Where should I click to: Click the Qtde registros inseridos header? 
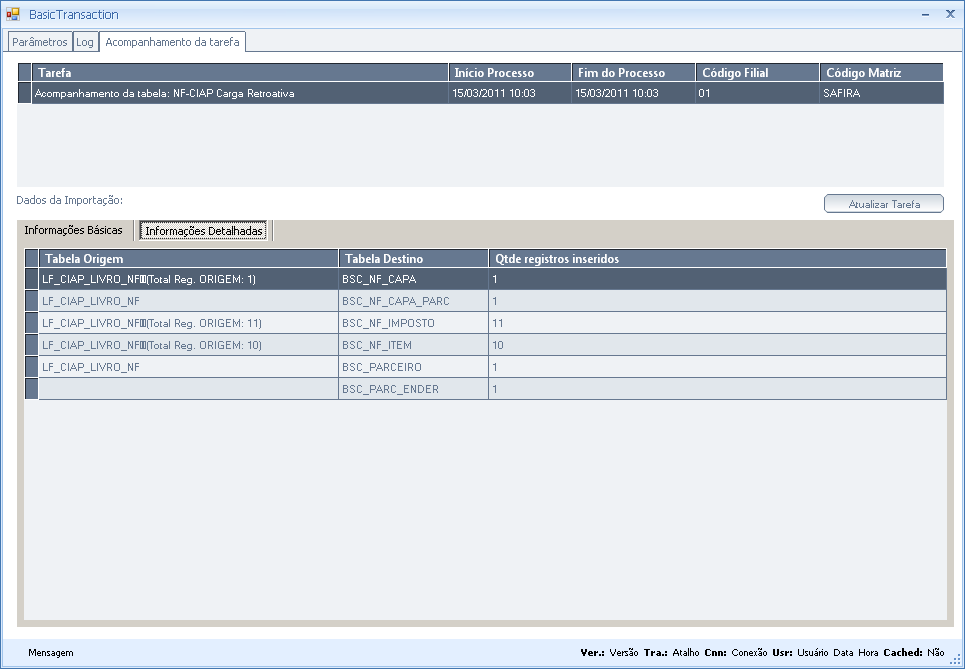[x=716, y=259]
